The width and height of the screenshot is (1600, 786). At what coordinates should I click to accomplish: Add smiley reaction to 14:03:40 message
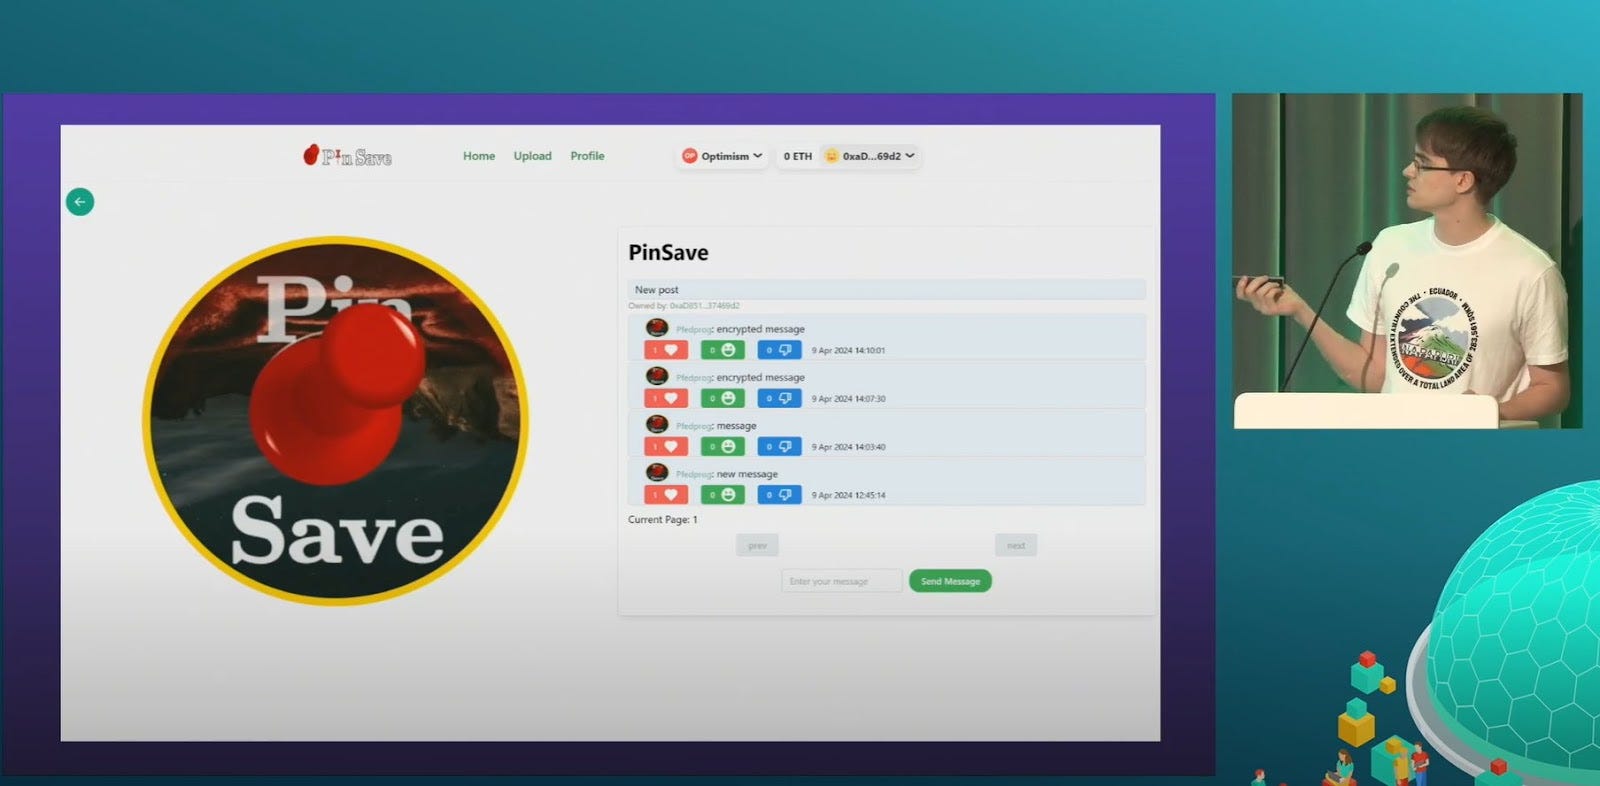click(723, 447)
